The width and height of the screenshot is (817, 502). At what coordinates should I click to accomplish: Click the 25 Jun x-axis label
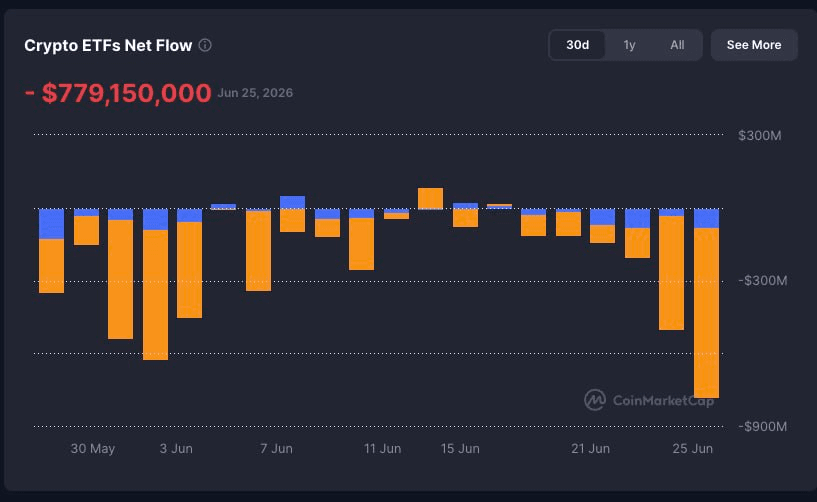click(692, 448)
